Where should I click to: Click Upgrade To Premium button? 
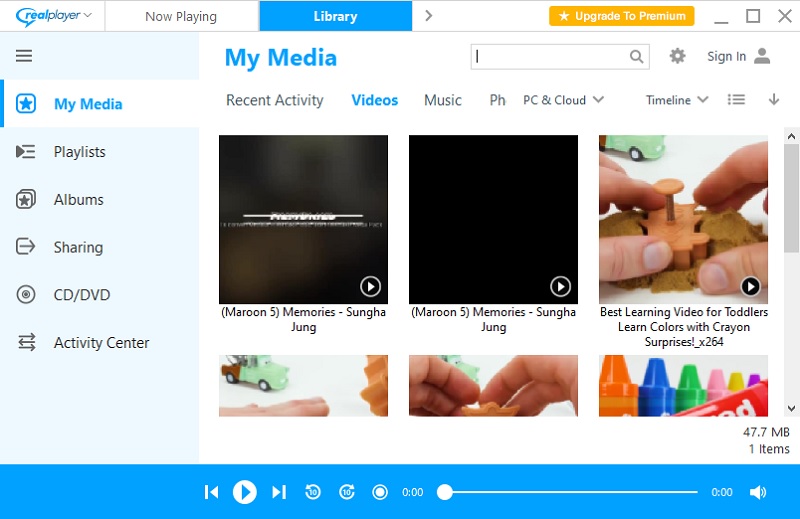click(621, 16)
